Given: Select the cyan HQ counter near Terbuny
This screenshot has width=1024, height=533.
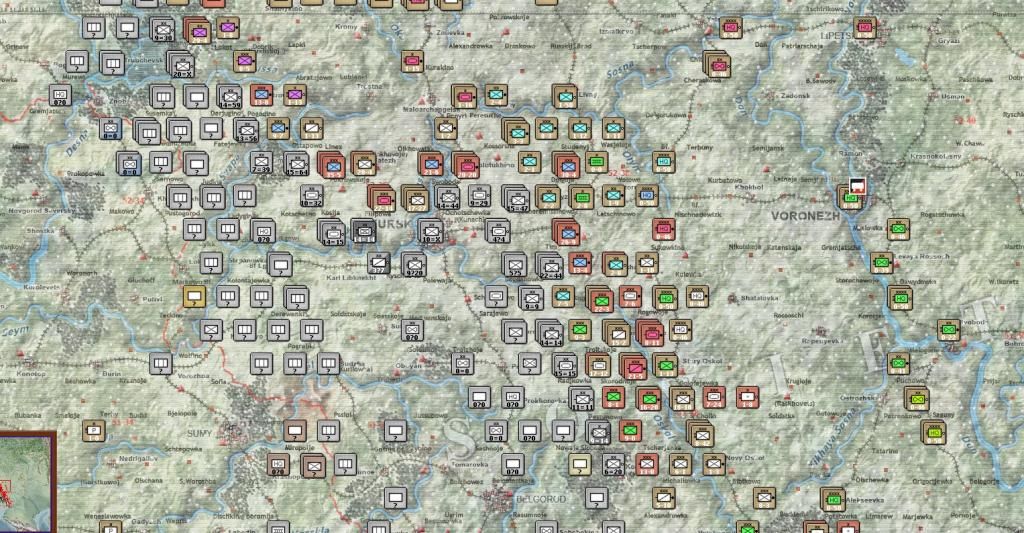Looking at the screenshot, I should pos(664,162).
